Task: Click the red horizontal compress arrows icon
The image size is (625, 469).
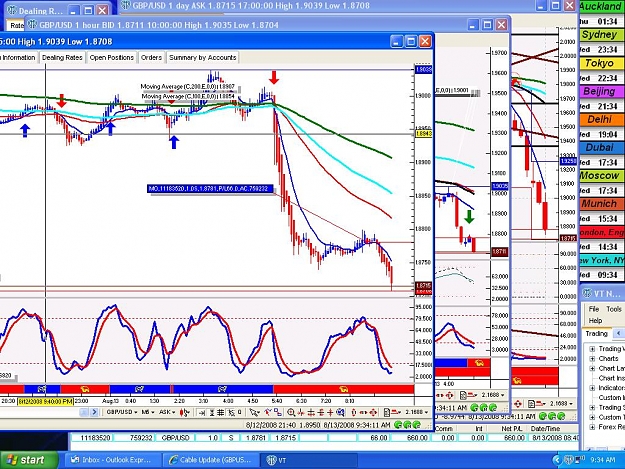Action: point(363,412)
